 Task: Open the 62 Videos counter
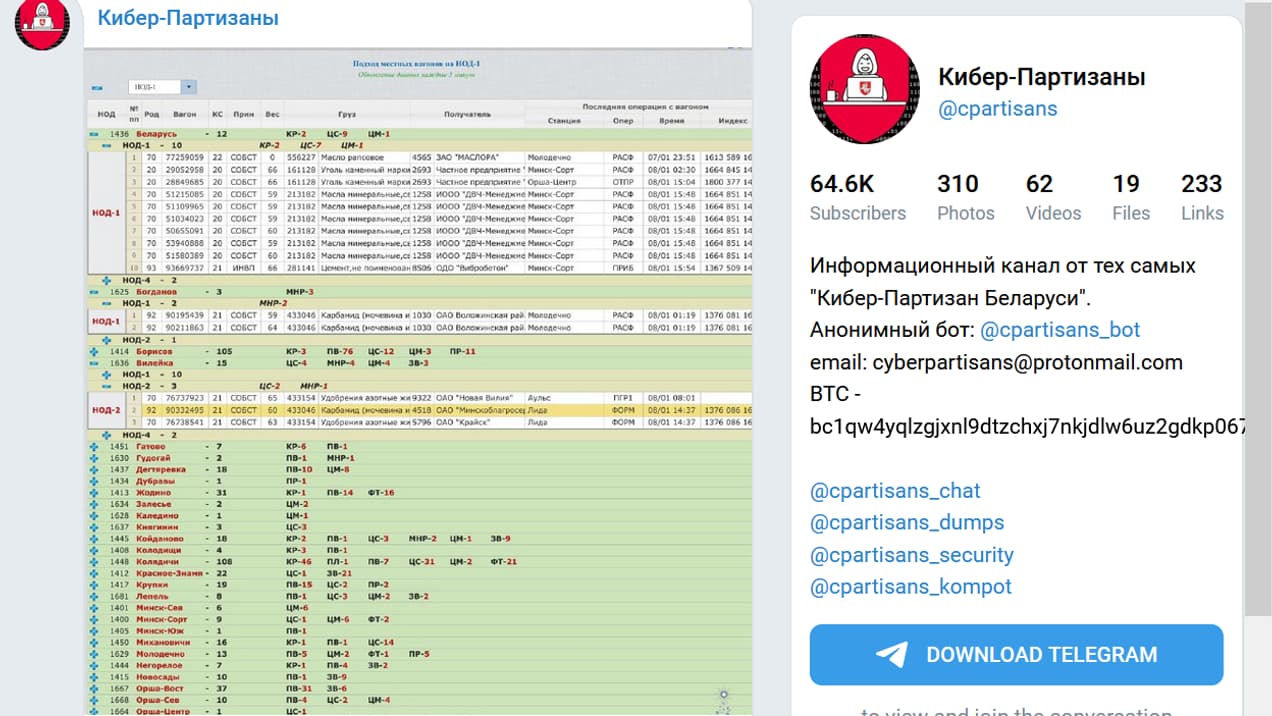pos(1053,197)
